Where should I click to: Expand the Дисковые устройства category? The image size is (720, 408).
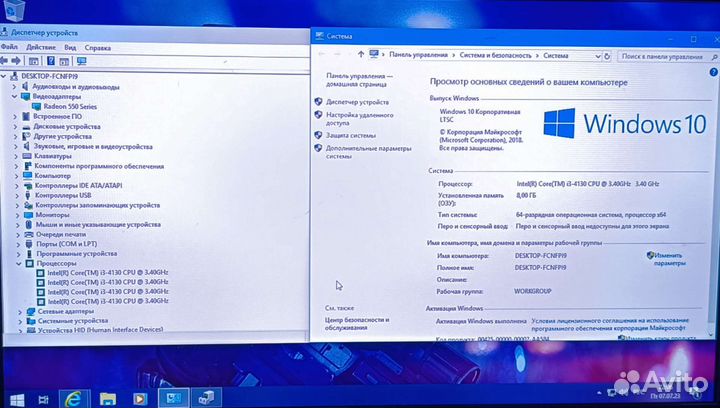pos(15,126)
